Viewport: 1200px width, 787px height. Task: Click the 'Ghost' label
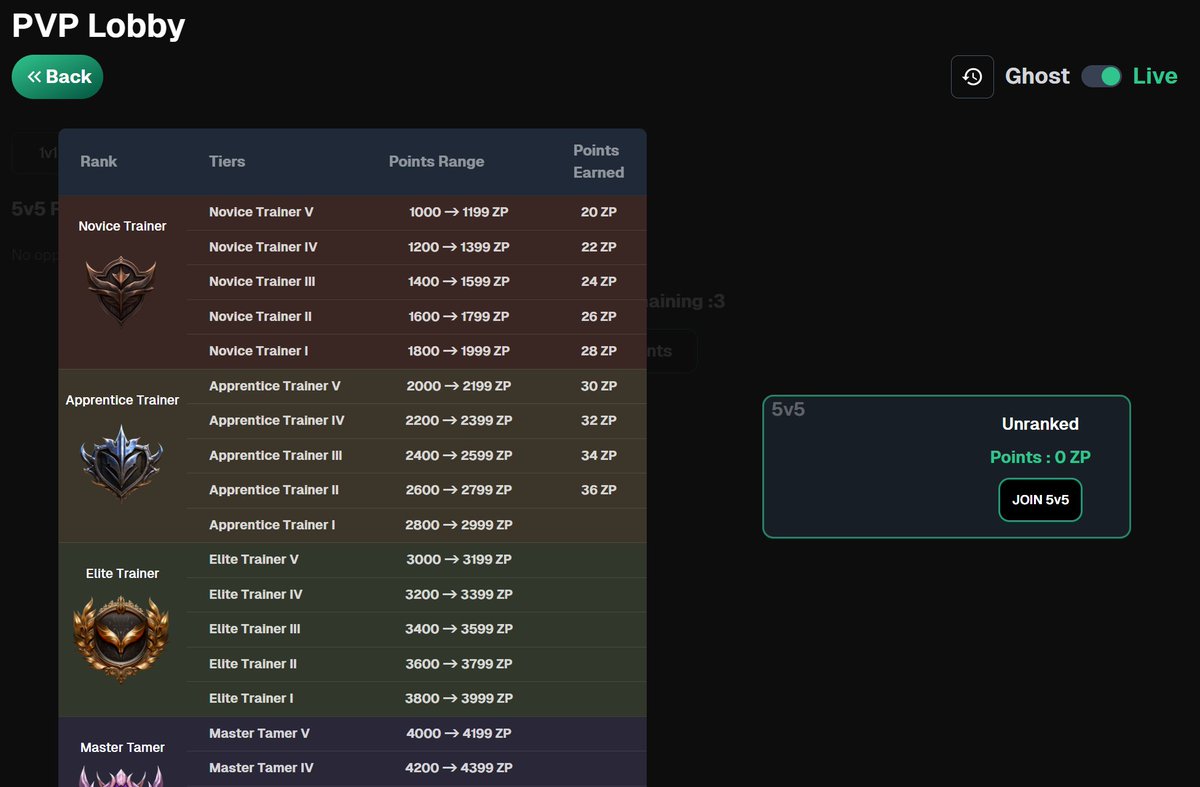pos(1037,77)
